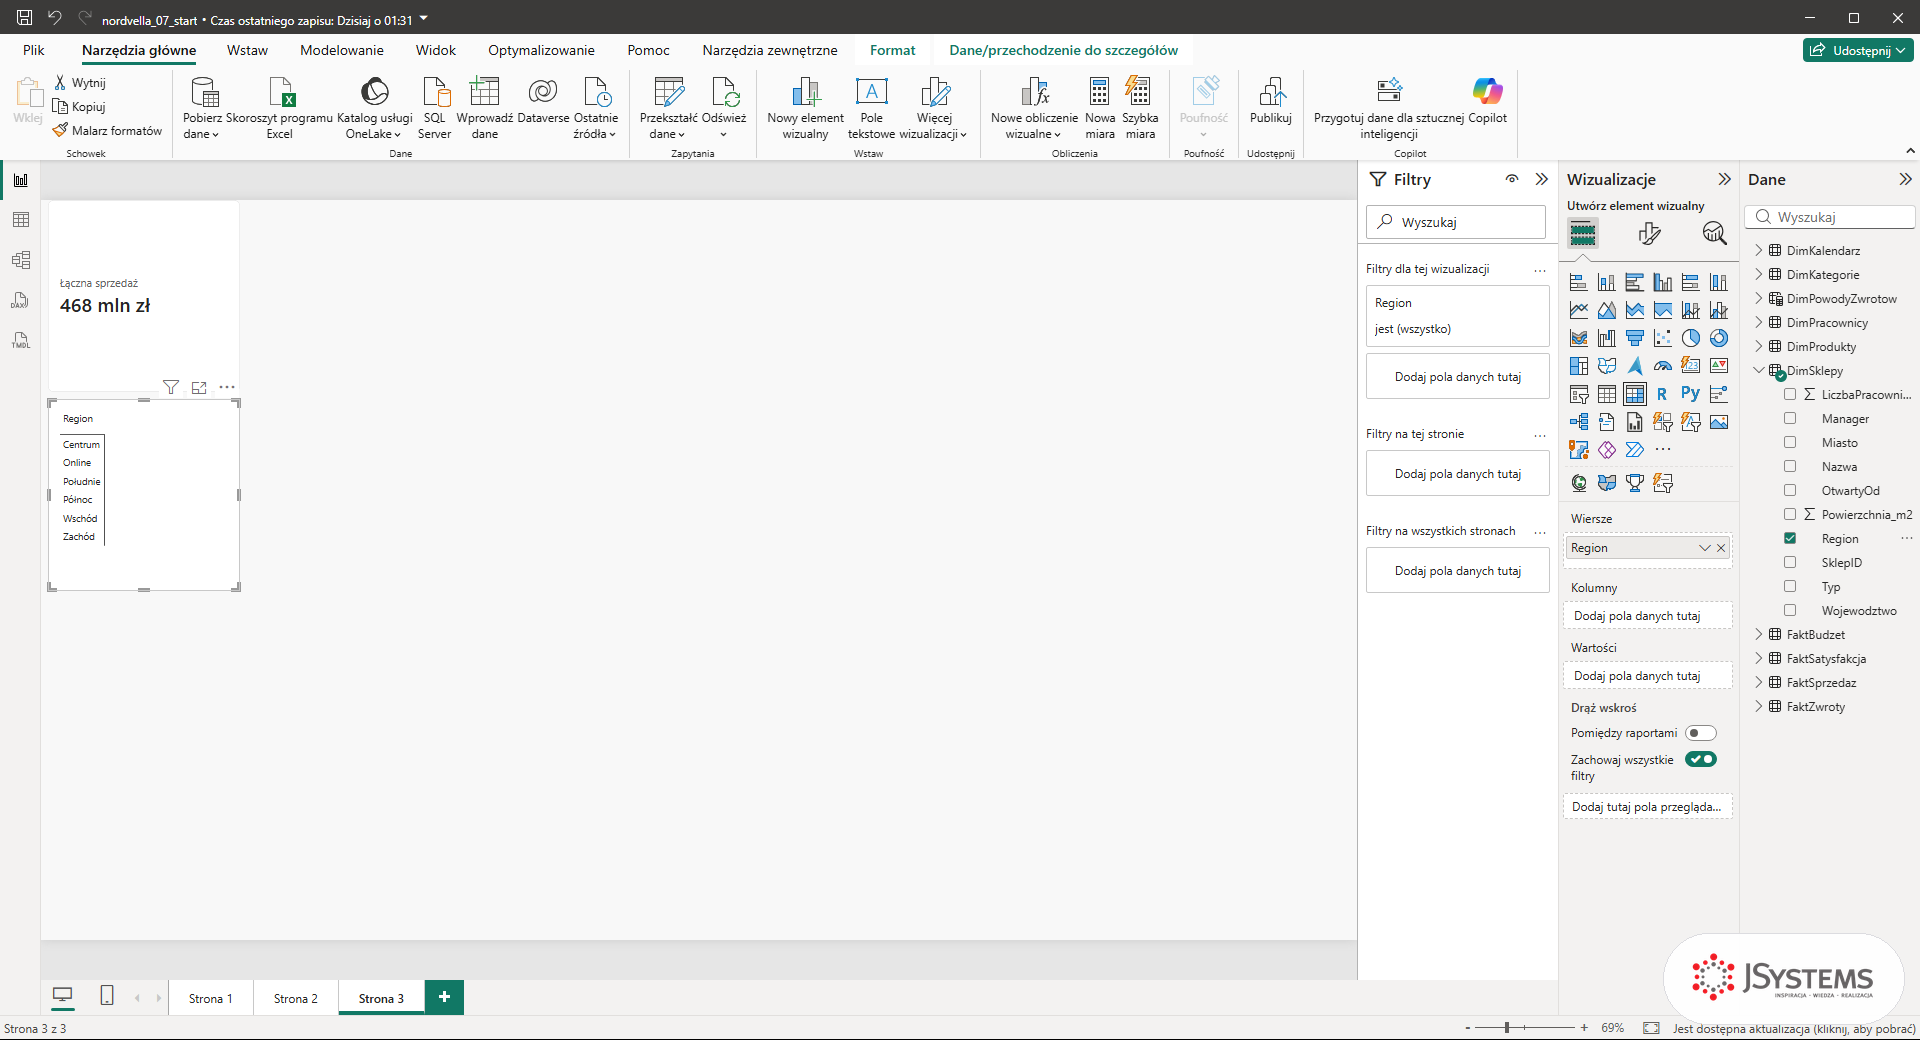Expand the DimKalendarz table
This screenshot has height=1040, width=1920.
click(1759, 251)
